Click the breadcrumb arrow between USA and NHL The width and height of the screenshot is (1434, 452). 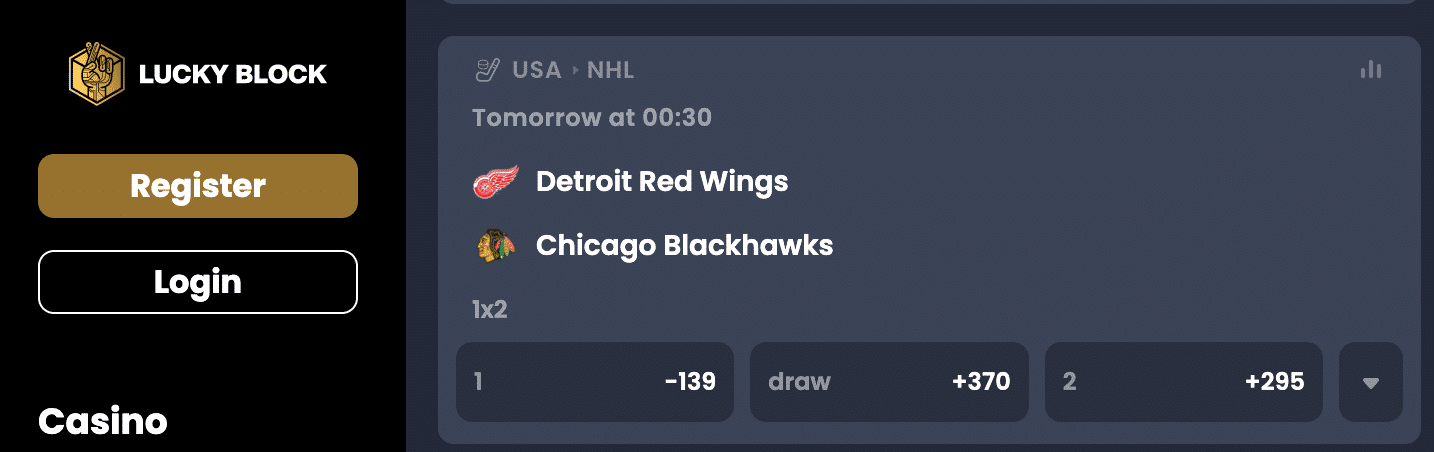tap(575, 71)
